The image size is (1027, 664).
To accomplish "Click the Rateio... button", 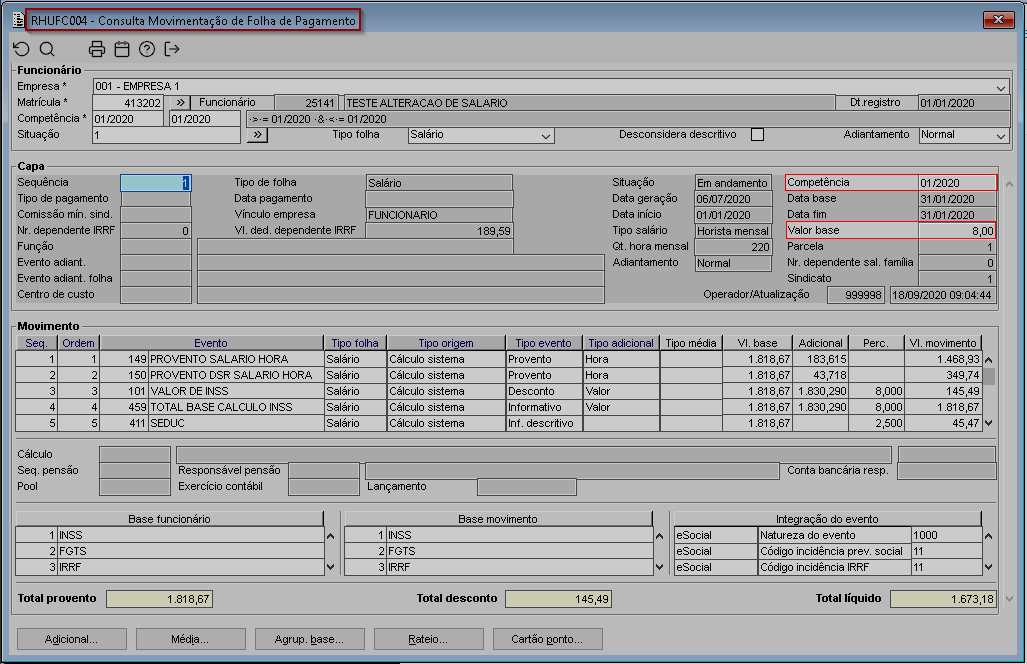I will coord(428,639).
